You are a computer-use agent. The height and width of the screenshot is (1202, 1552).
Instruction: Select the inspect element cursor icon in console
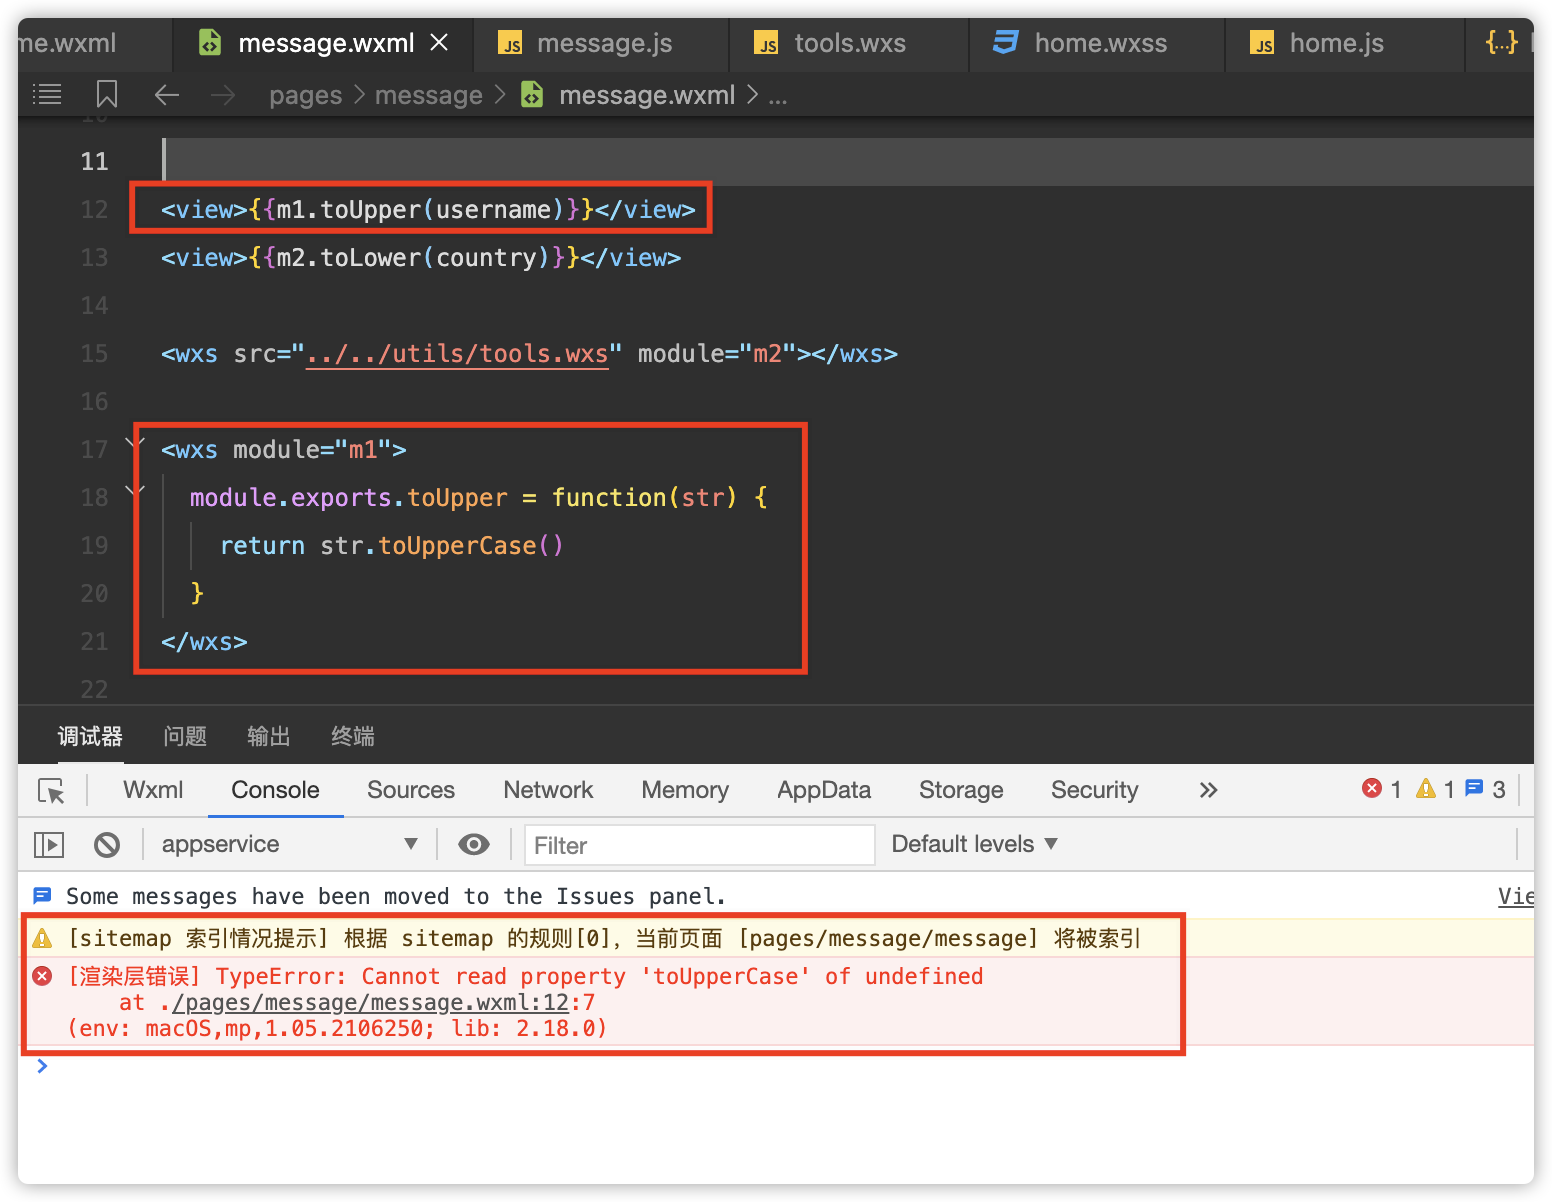(x=51, y=790)
